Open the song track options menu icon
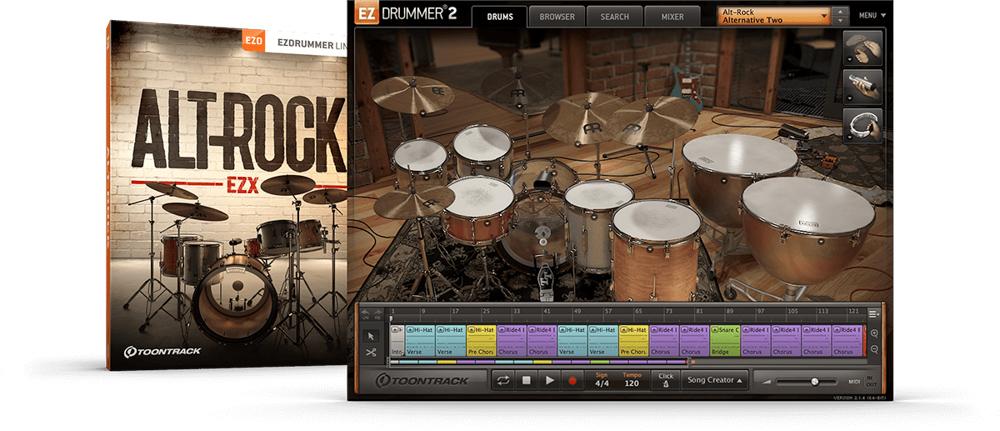1000x431 pixels. pyautogui.click(x=874, y=313)
